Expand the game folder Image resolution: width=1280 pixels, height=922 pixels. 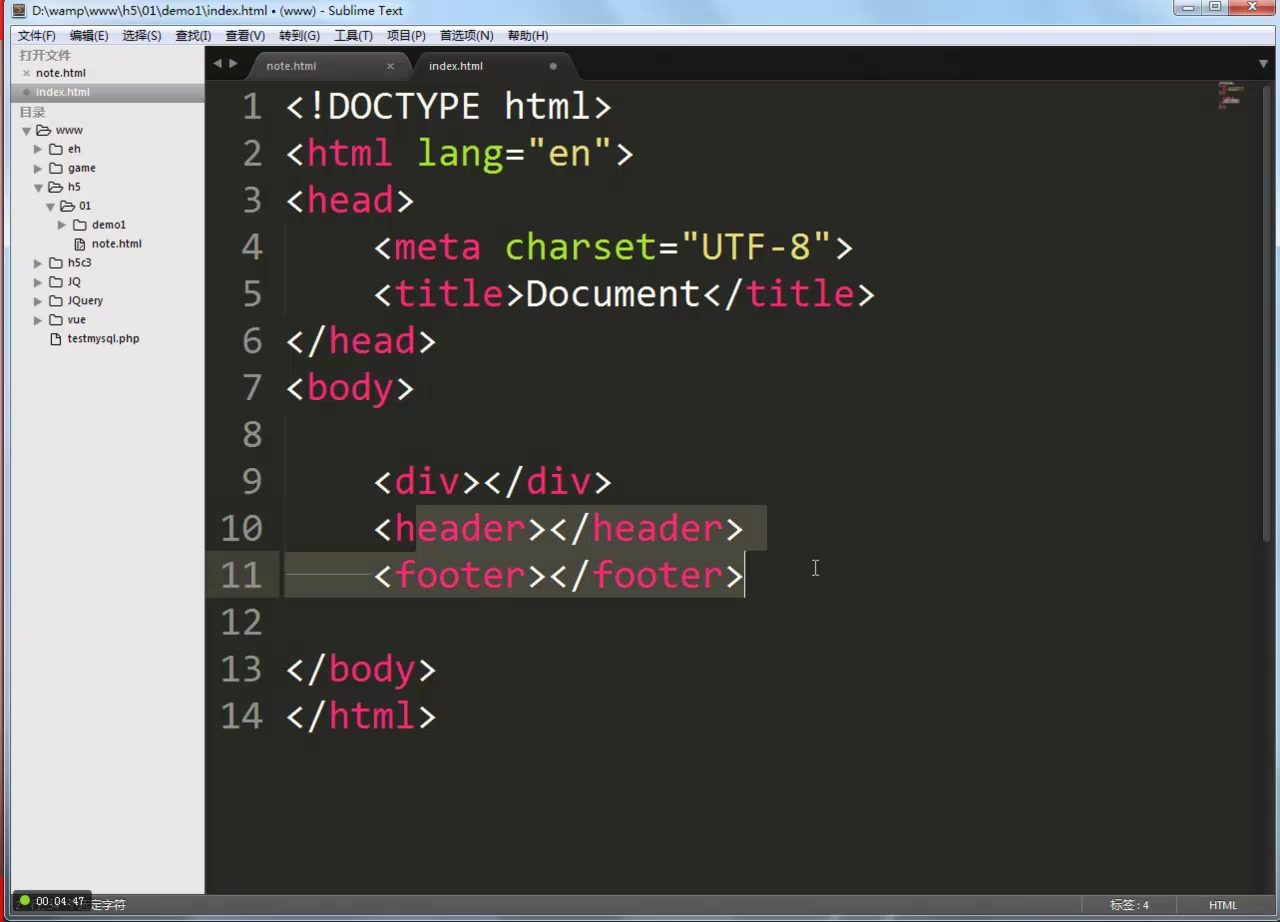[37, 168]
